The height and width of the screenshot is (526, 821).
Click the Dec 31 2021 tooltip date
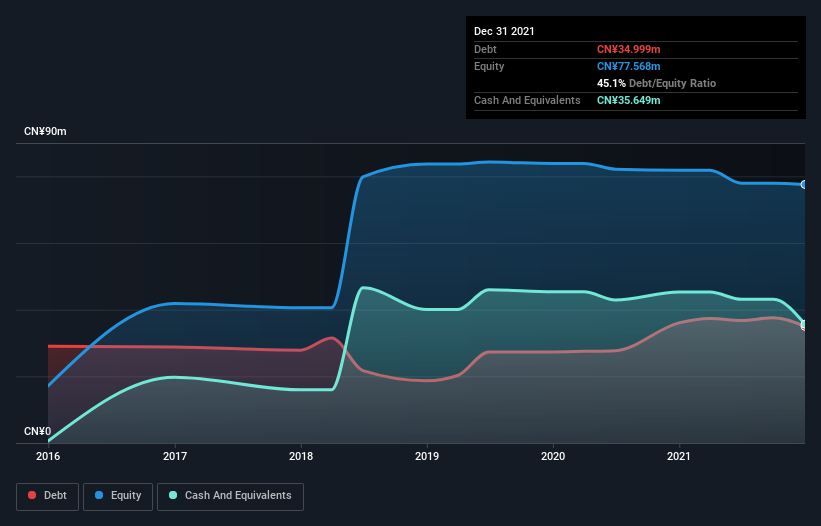click(504, 31)
